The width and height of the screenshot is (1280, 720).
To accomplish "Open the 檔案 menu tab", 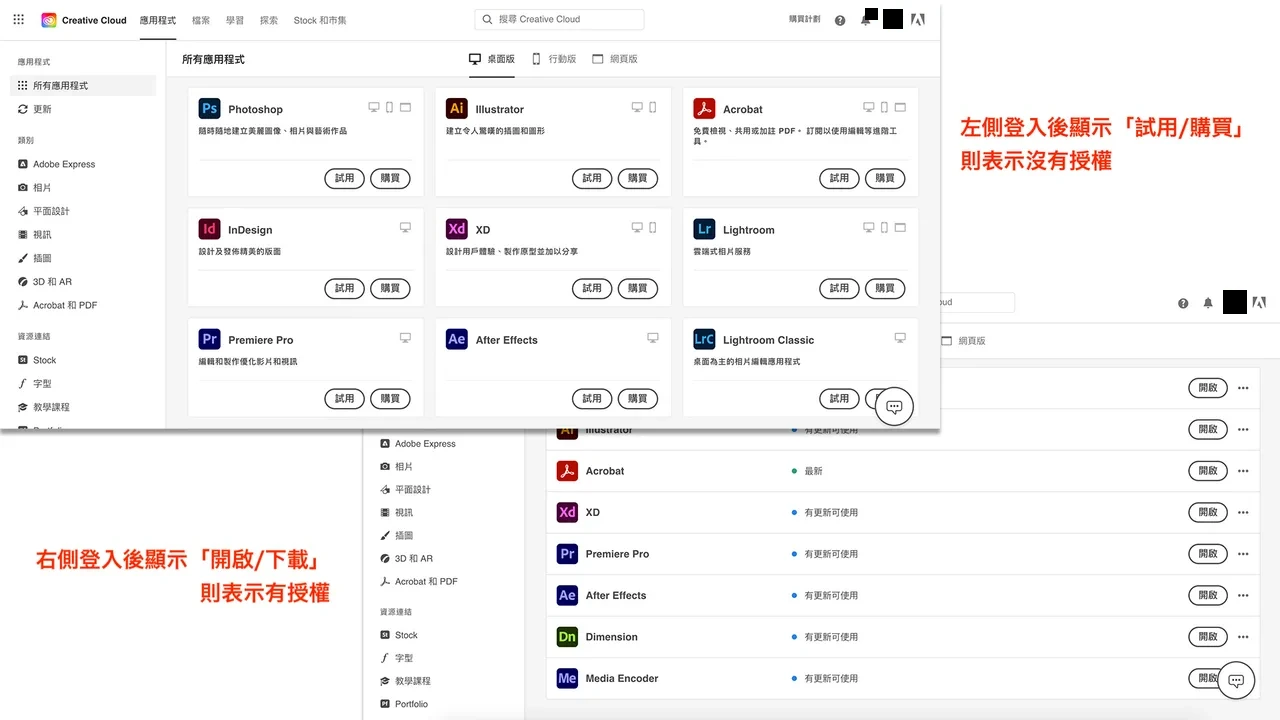I will 201,20.
